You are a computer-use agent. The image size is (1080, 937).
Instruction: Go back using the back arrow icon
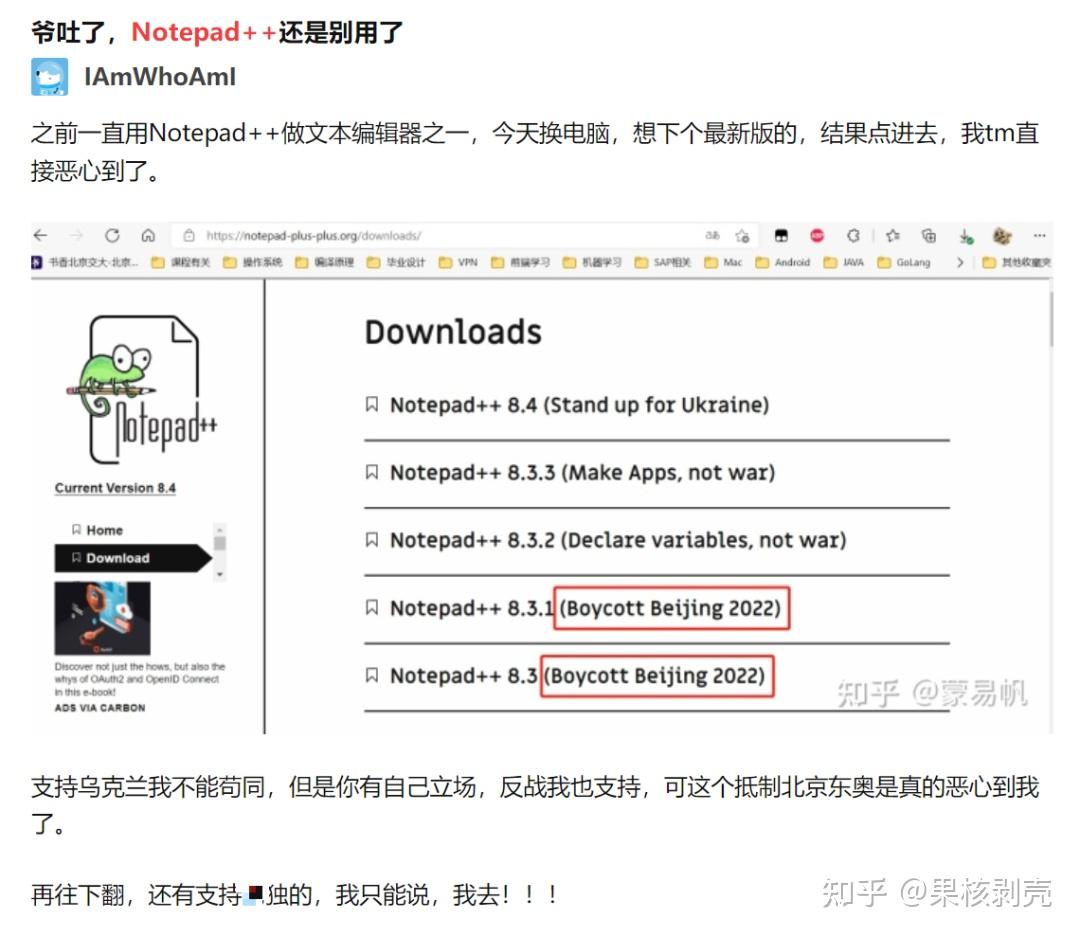(39, 236)
